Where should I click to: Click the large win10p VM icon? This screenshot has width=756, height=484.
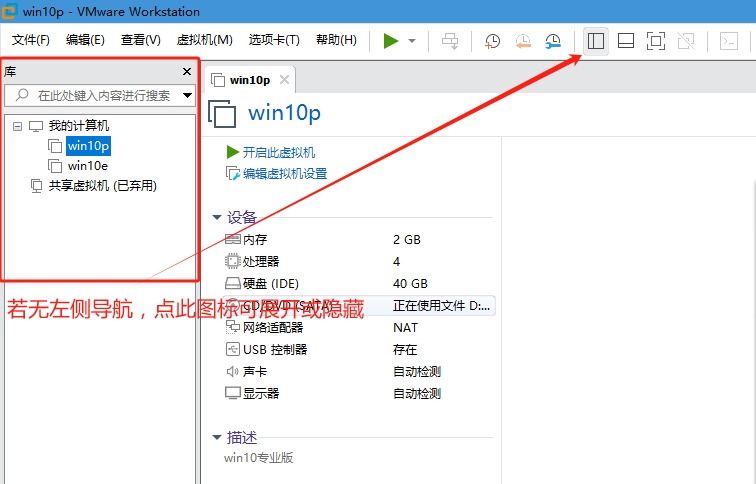coord(222,114)
